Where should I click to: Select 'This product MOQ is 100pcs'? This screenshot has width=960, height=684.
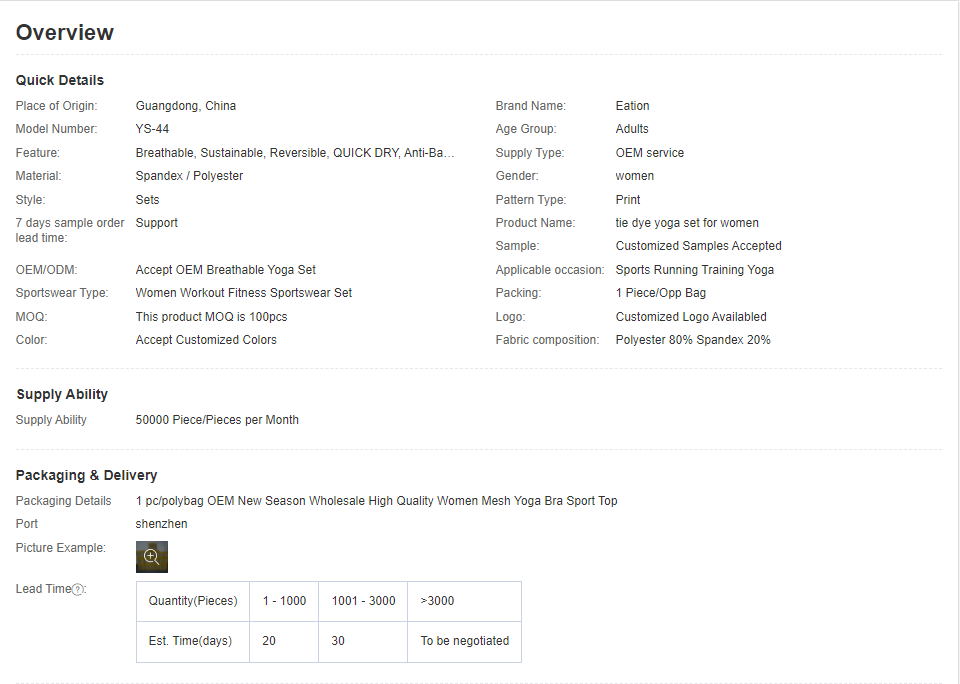click(211, 317)
